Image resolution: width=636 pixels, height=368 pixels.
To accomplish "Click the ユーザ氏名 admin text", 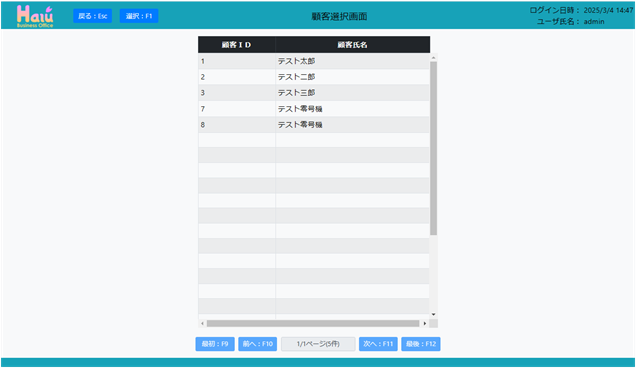I will 571,22.
